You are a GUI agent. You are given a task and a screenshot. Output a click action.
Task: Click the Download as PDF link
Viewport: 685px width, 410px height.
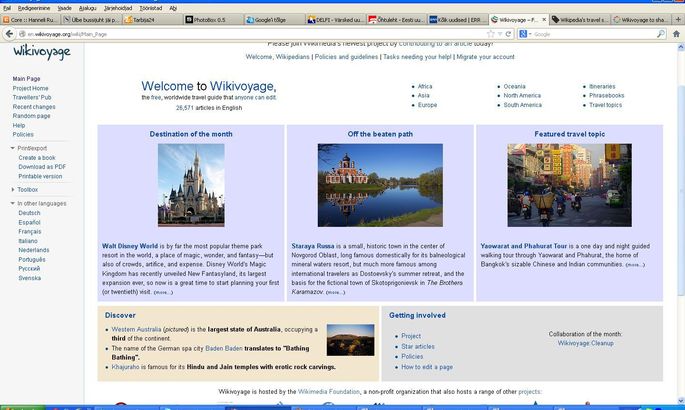click(x=42, y=167)
